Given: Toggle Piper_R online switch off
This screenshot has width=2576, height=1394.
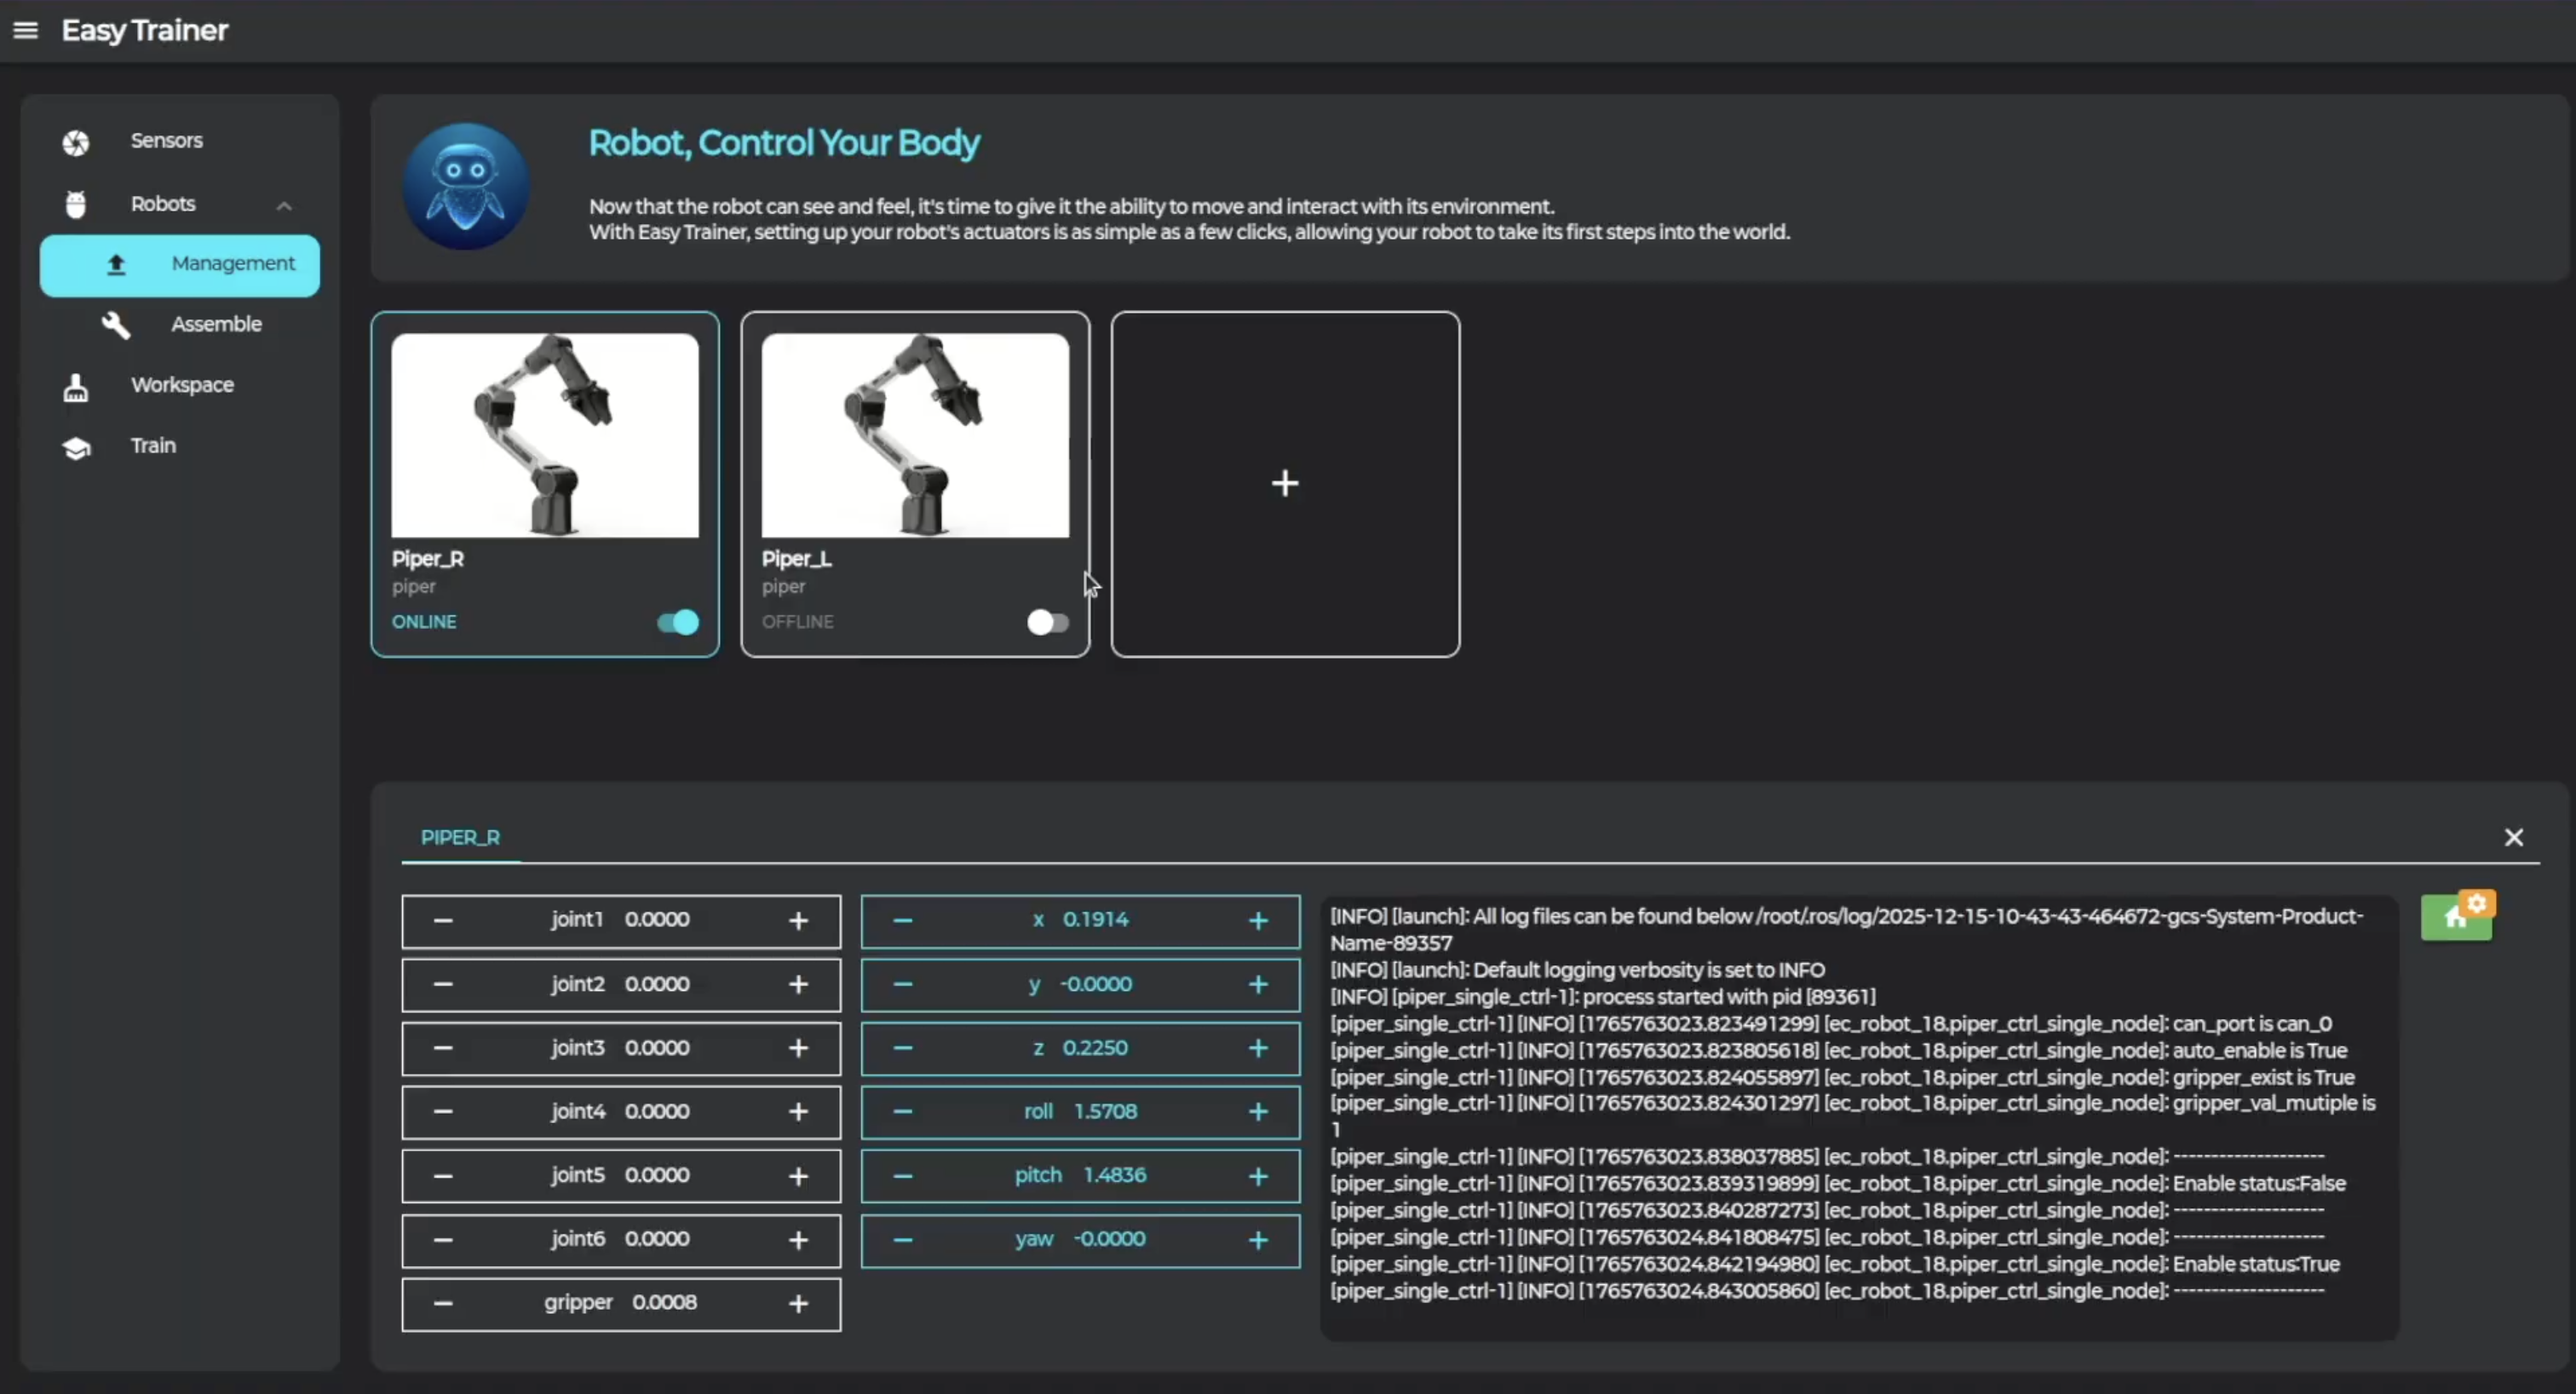Looking at the screenshot, I should click(x=678, y=622).
